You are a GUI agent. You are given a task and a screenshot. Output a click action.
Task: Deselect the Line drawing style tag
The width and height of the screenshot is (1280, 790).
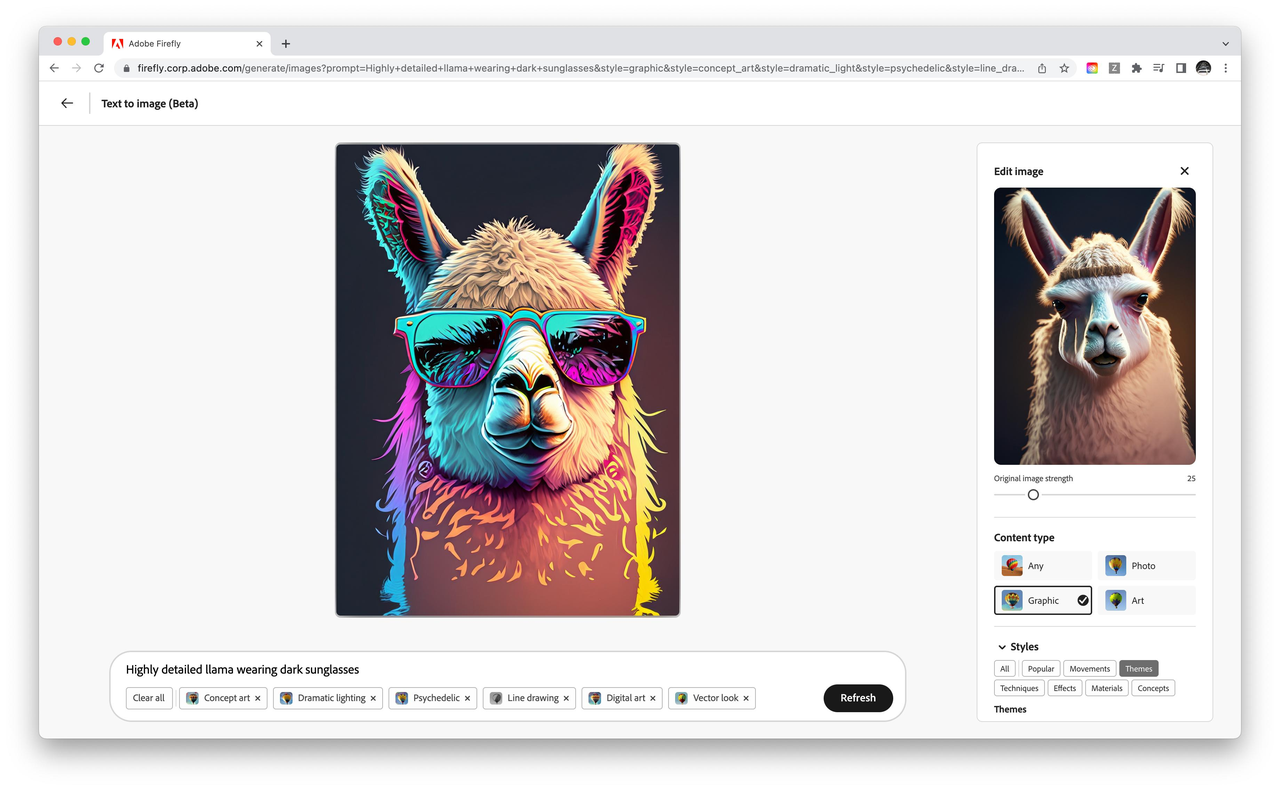point(566,698)
